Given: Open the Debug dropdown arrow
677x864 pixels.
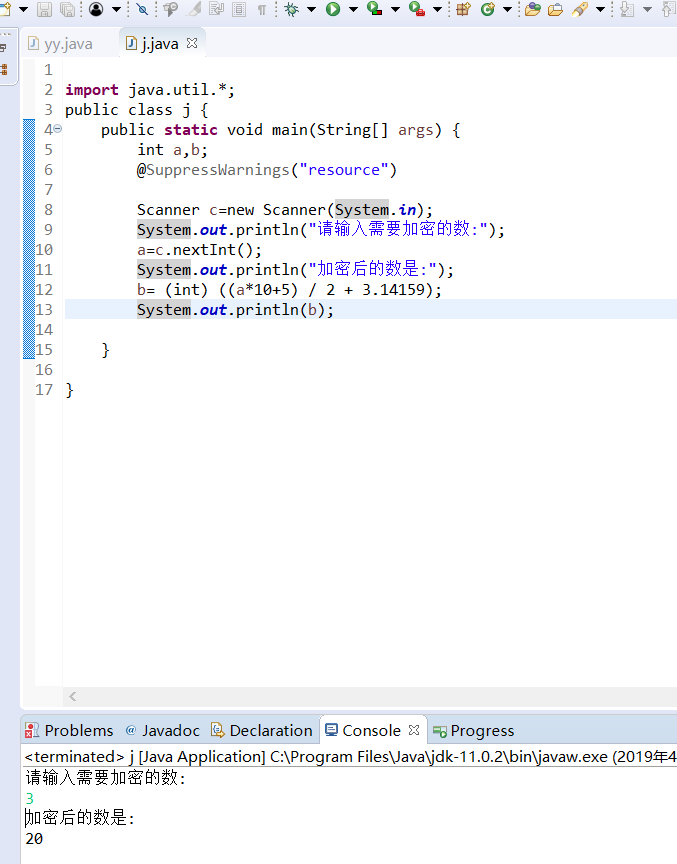Looking at the screenshot, I should click(311, 9).
